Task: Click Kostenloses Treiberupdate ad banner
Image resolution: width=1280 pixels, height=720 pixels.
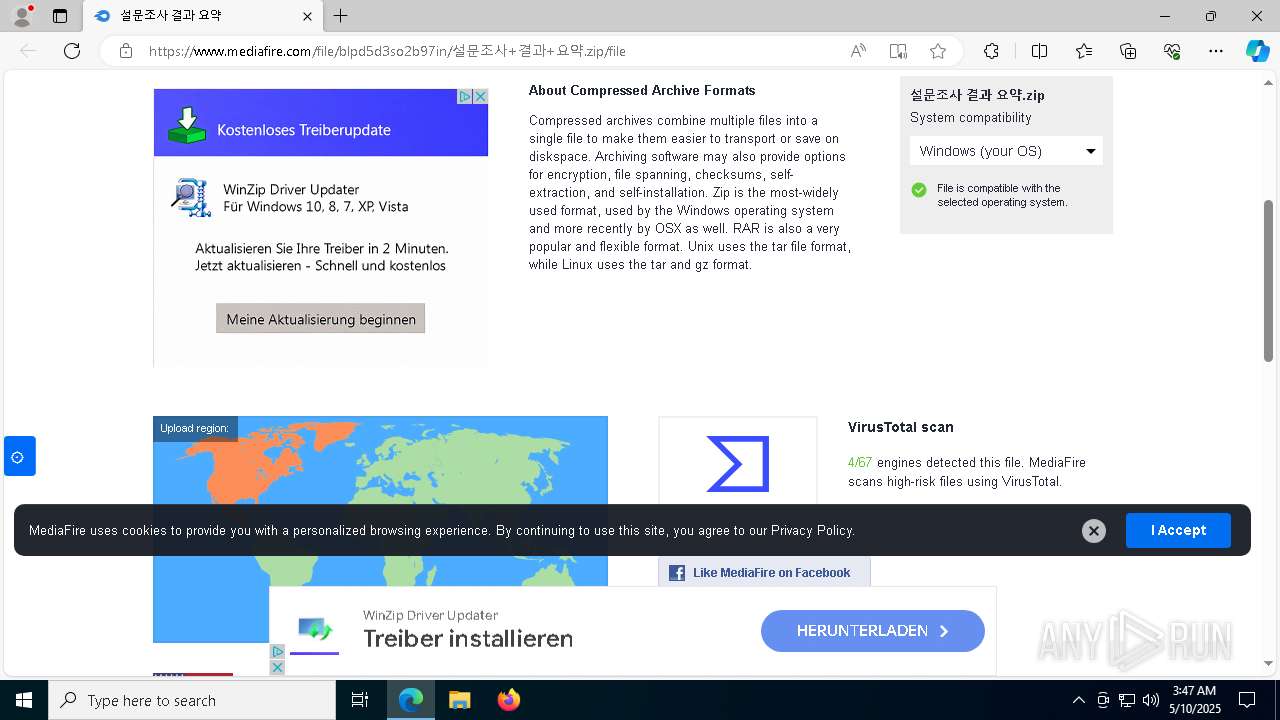Action: pyautogui.click(x=321, y=123)
